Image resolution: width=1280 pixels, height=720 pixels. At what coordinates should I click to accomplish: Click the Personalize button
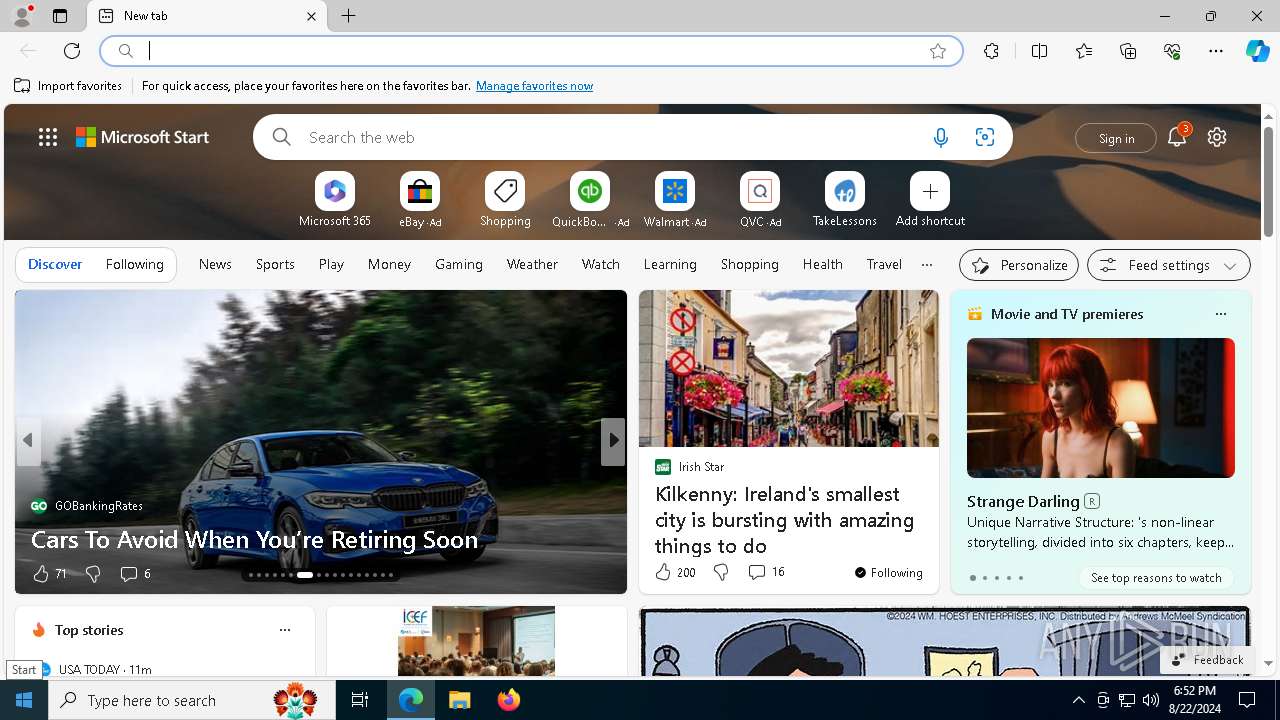coord(1019,265)
